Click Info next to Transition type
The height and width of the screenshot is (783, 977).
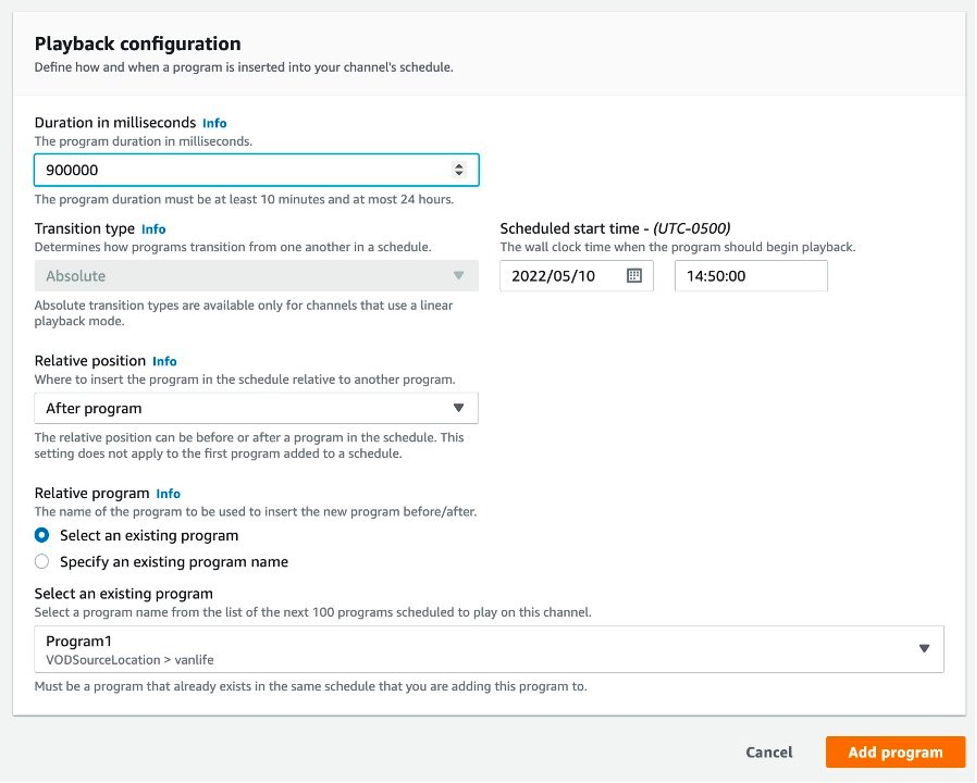[x=154, y=228]
